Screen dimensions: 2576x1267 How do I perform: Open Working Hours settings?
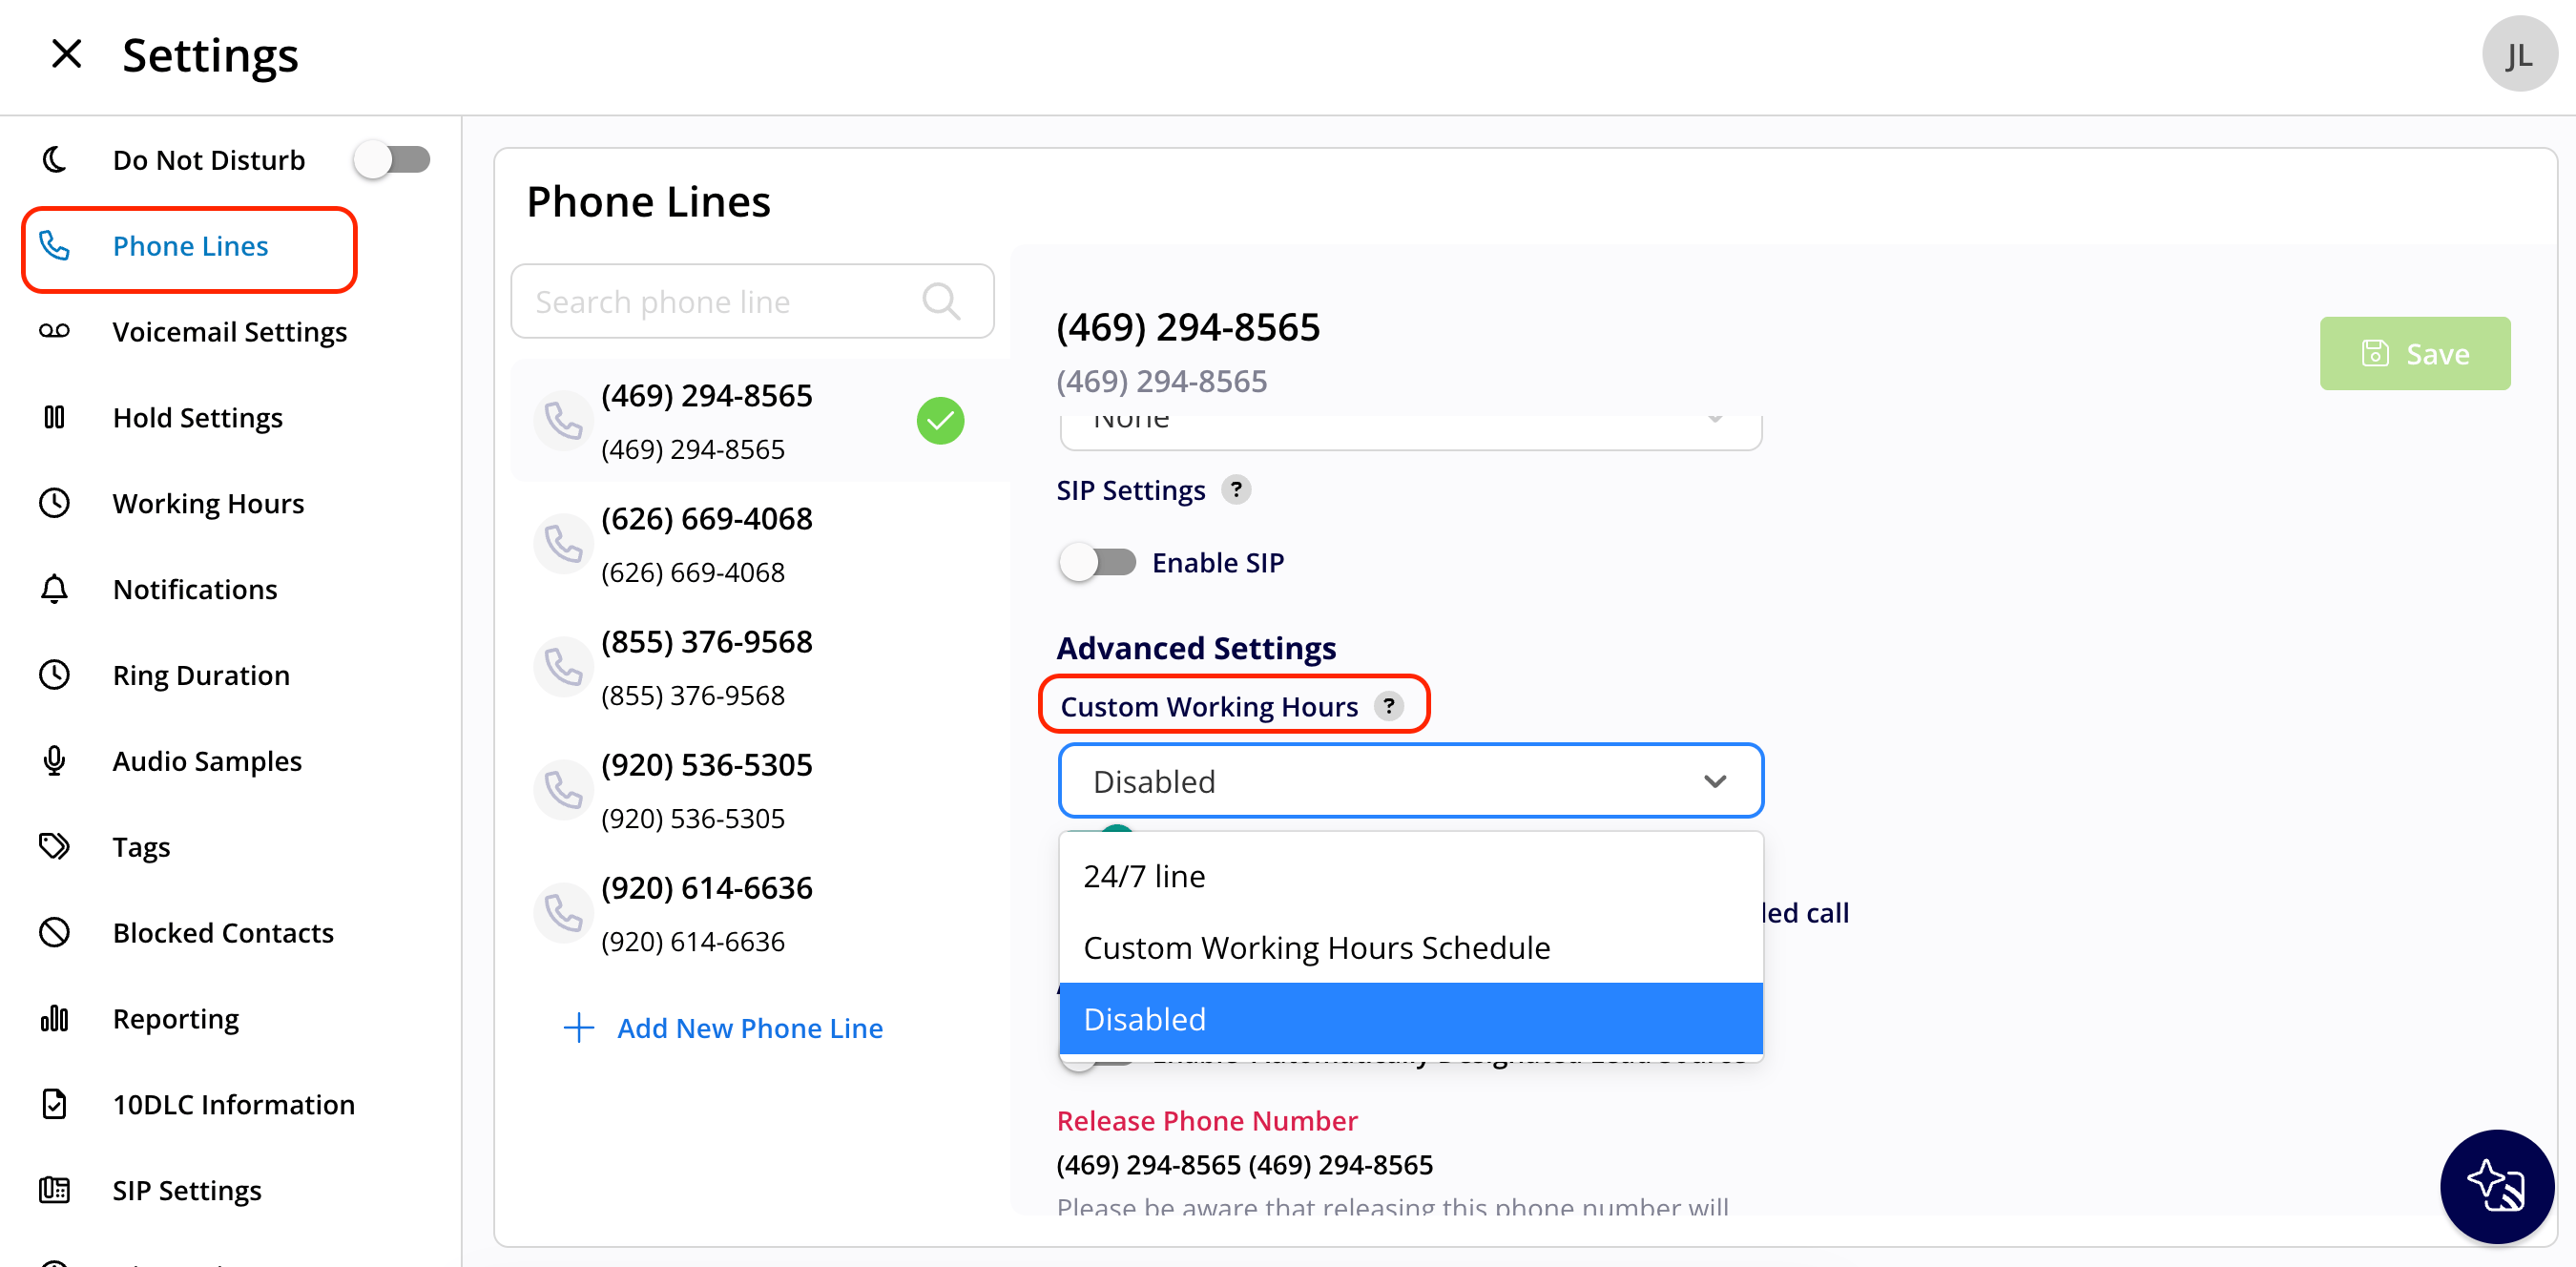(x=208, y=504)
